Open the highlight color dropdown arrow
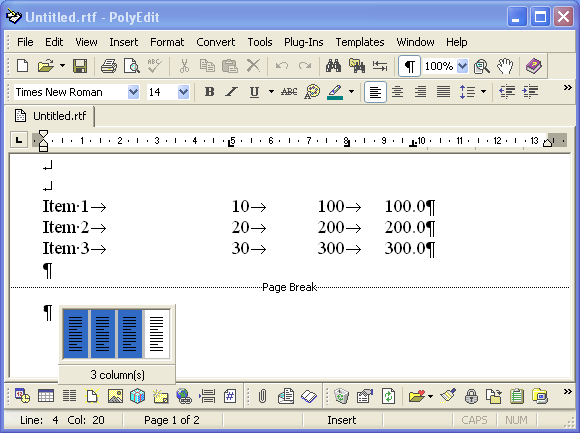Screen dimensions: 580x433 [351, 92]
